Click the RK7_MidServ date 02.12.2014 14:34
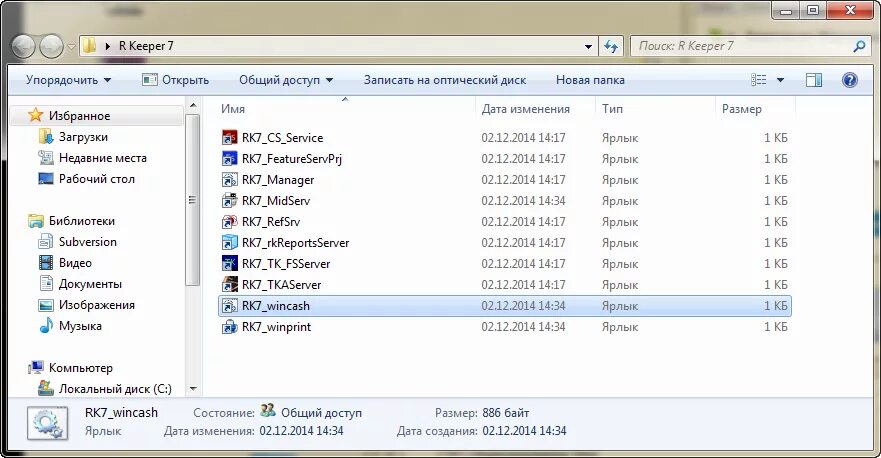The height and width of the screenshot is (458, 881). tap(523, 201)
